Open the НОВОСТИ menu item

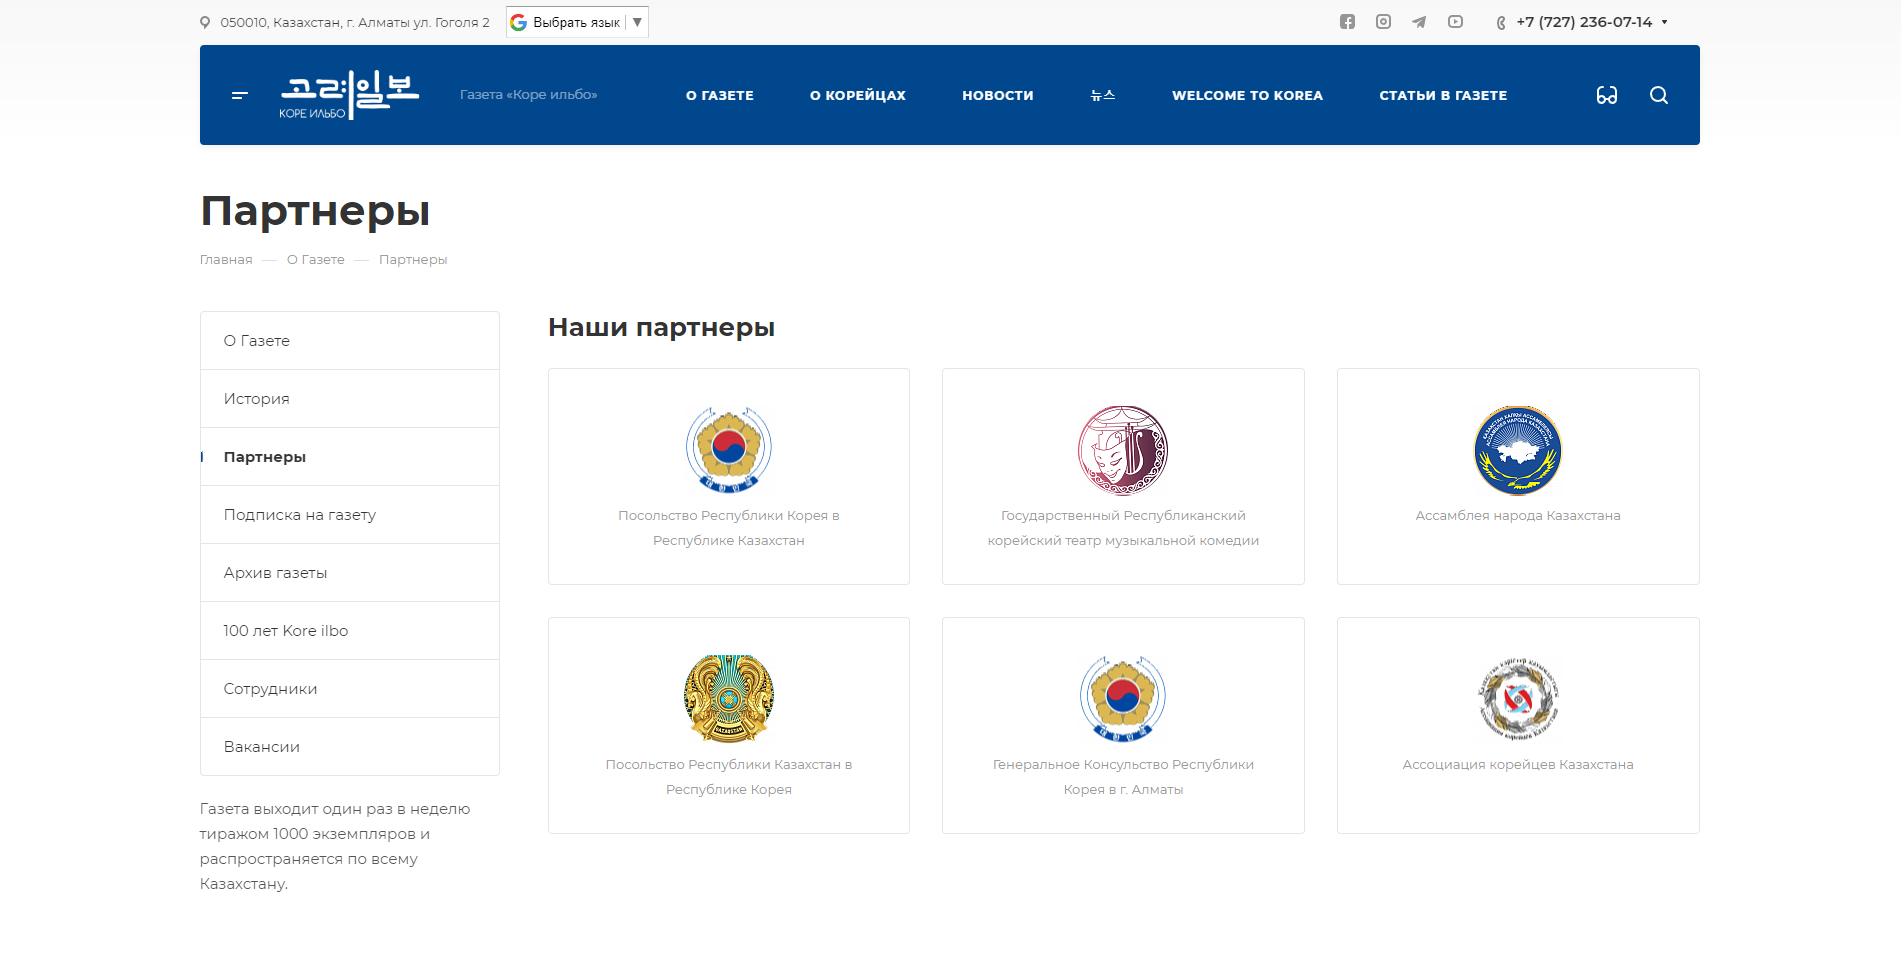[998, 95]
